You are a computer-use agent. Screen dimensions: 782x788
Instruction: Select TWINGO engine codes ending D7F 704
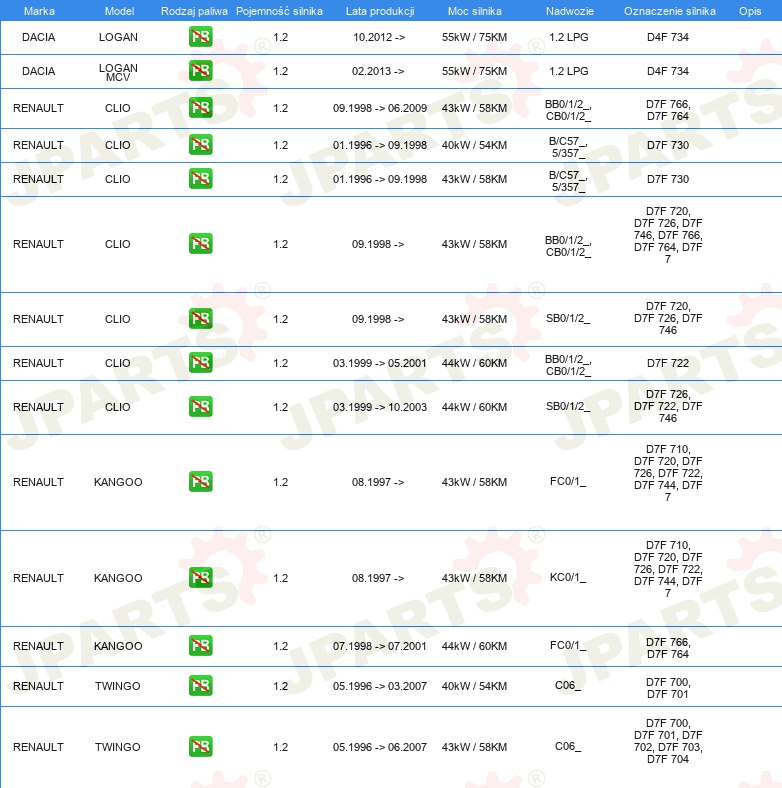668,741
